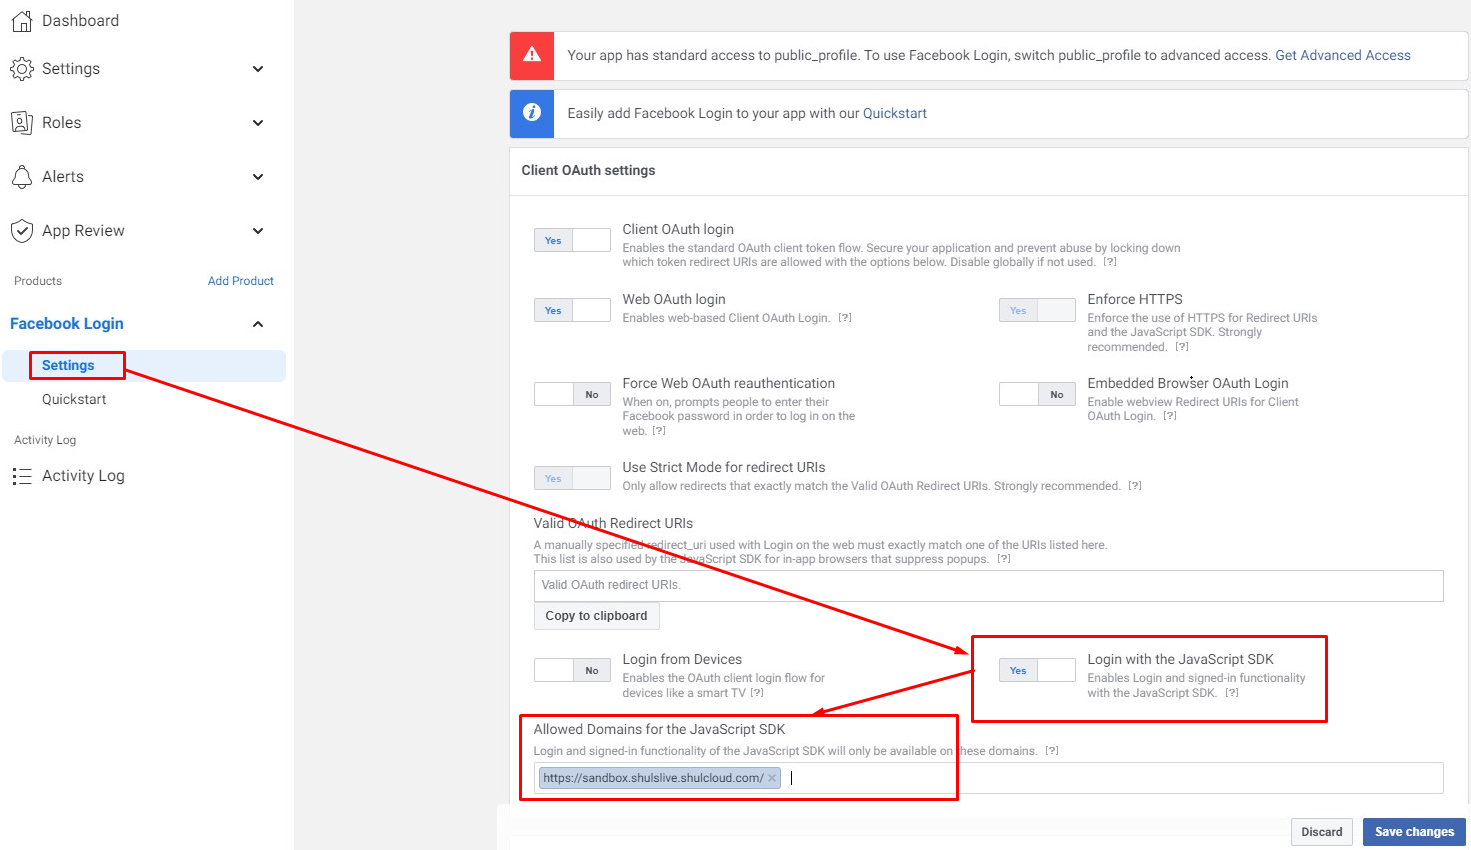Toggle Use Strict Mode for redirect URIs

[572, 479]
